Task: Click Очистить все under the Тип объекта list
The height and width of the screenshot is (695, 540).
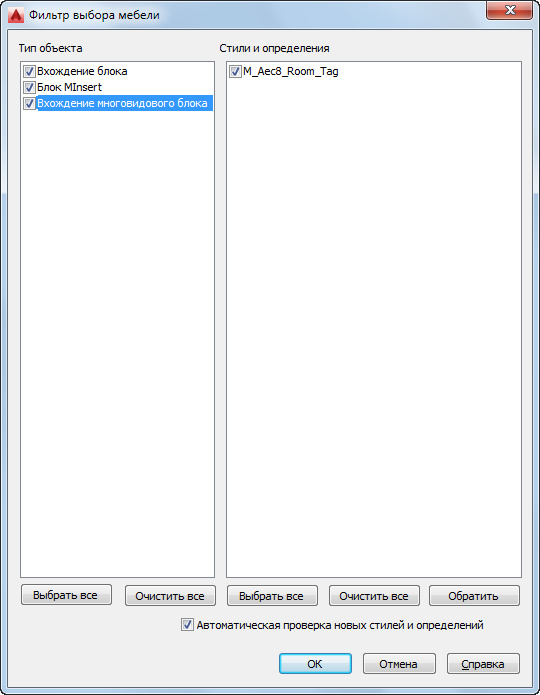Action: point(170,596)
